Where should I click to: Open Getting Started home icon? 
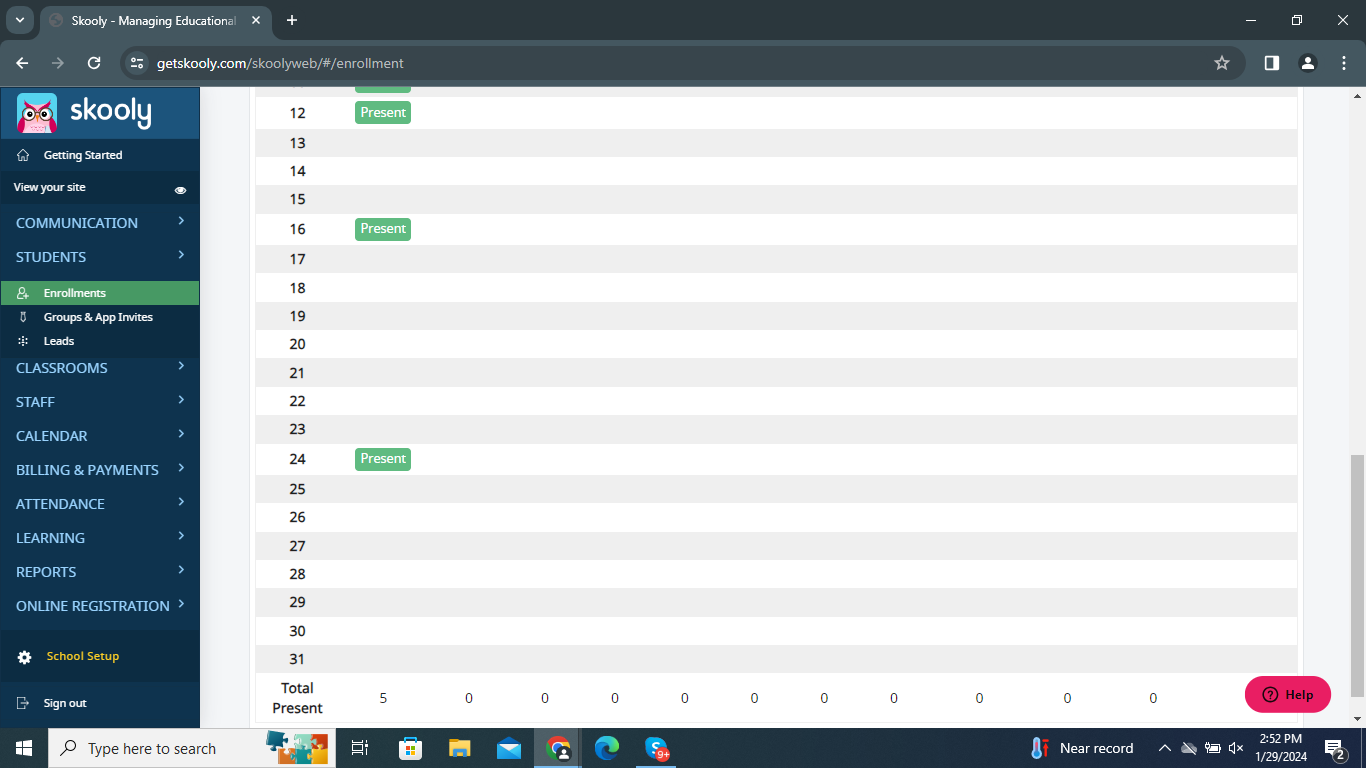coord(23,155)
